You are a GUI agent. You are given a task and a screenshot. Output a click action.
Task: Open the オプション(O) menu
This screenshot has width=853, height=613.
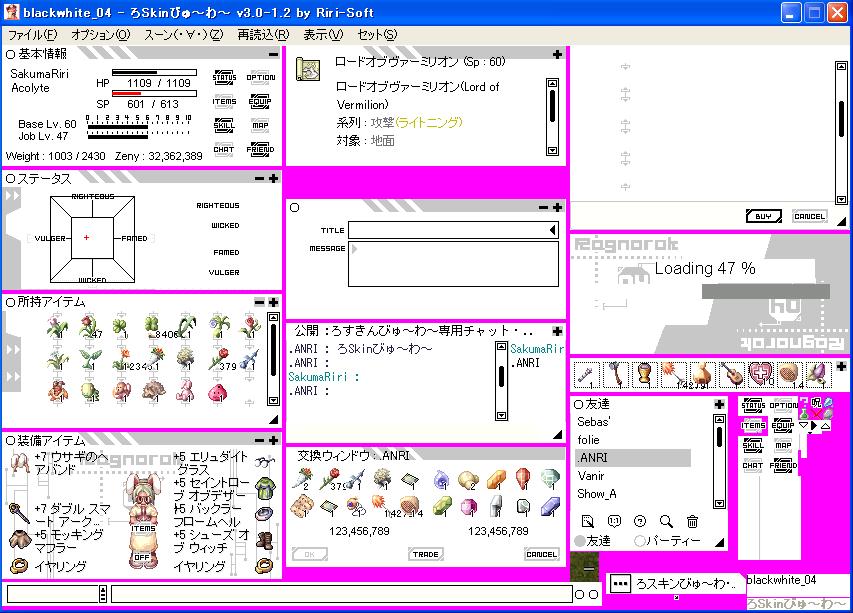(x=101, y=35)
